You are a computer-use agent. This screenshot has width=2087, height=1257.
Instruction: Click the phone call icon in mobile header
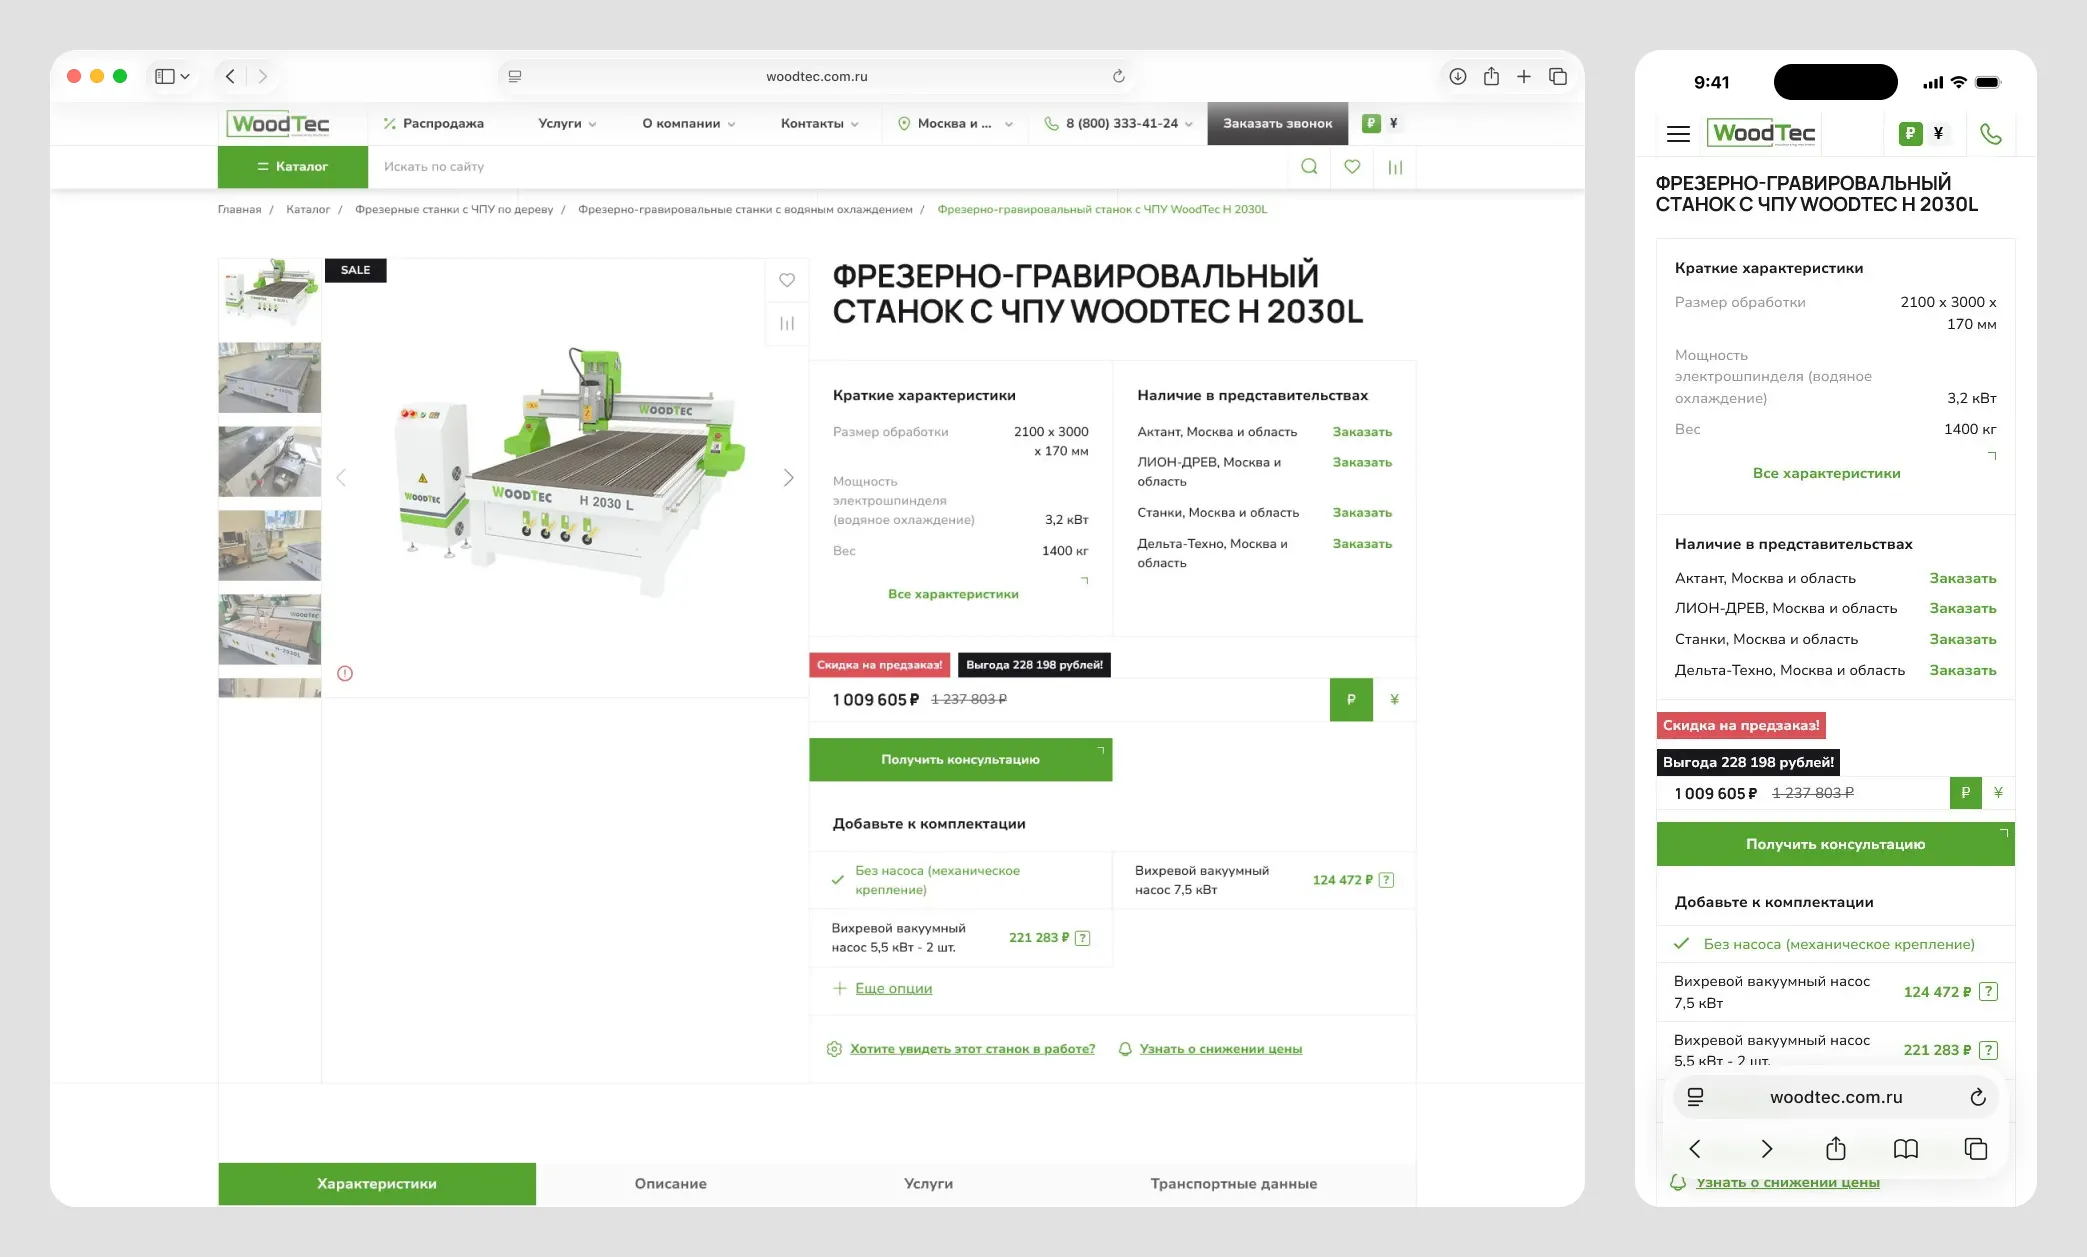pyautogui.click(x=1990, y=134)
